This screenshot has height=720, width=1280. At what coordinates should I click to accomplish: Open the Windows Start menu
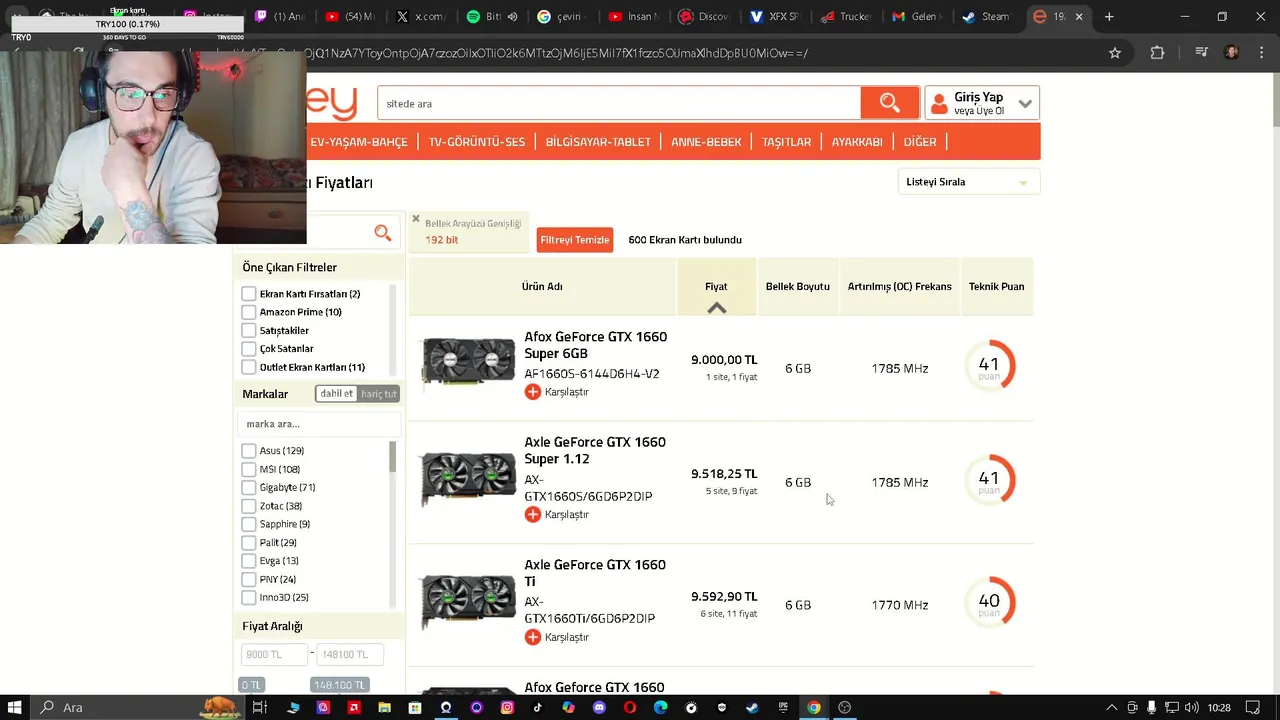click(x=15, y=707)
